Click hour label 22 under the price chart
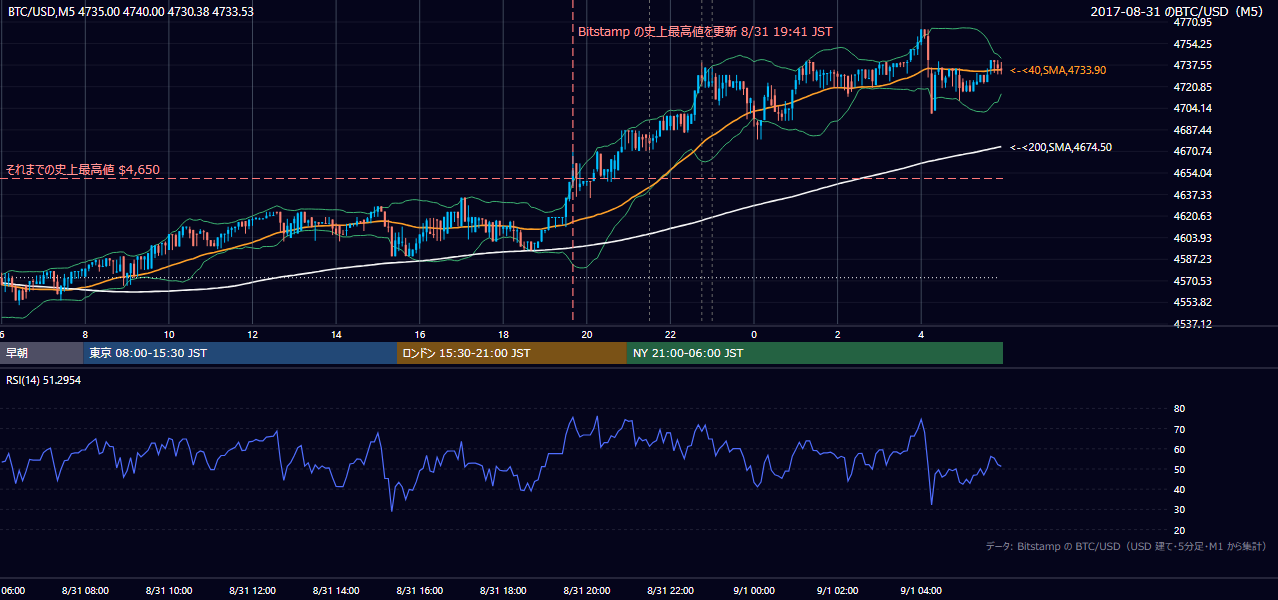Image resolution: width=1278 pixels, height=600 pixels. [x=670, y=334]
